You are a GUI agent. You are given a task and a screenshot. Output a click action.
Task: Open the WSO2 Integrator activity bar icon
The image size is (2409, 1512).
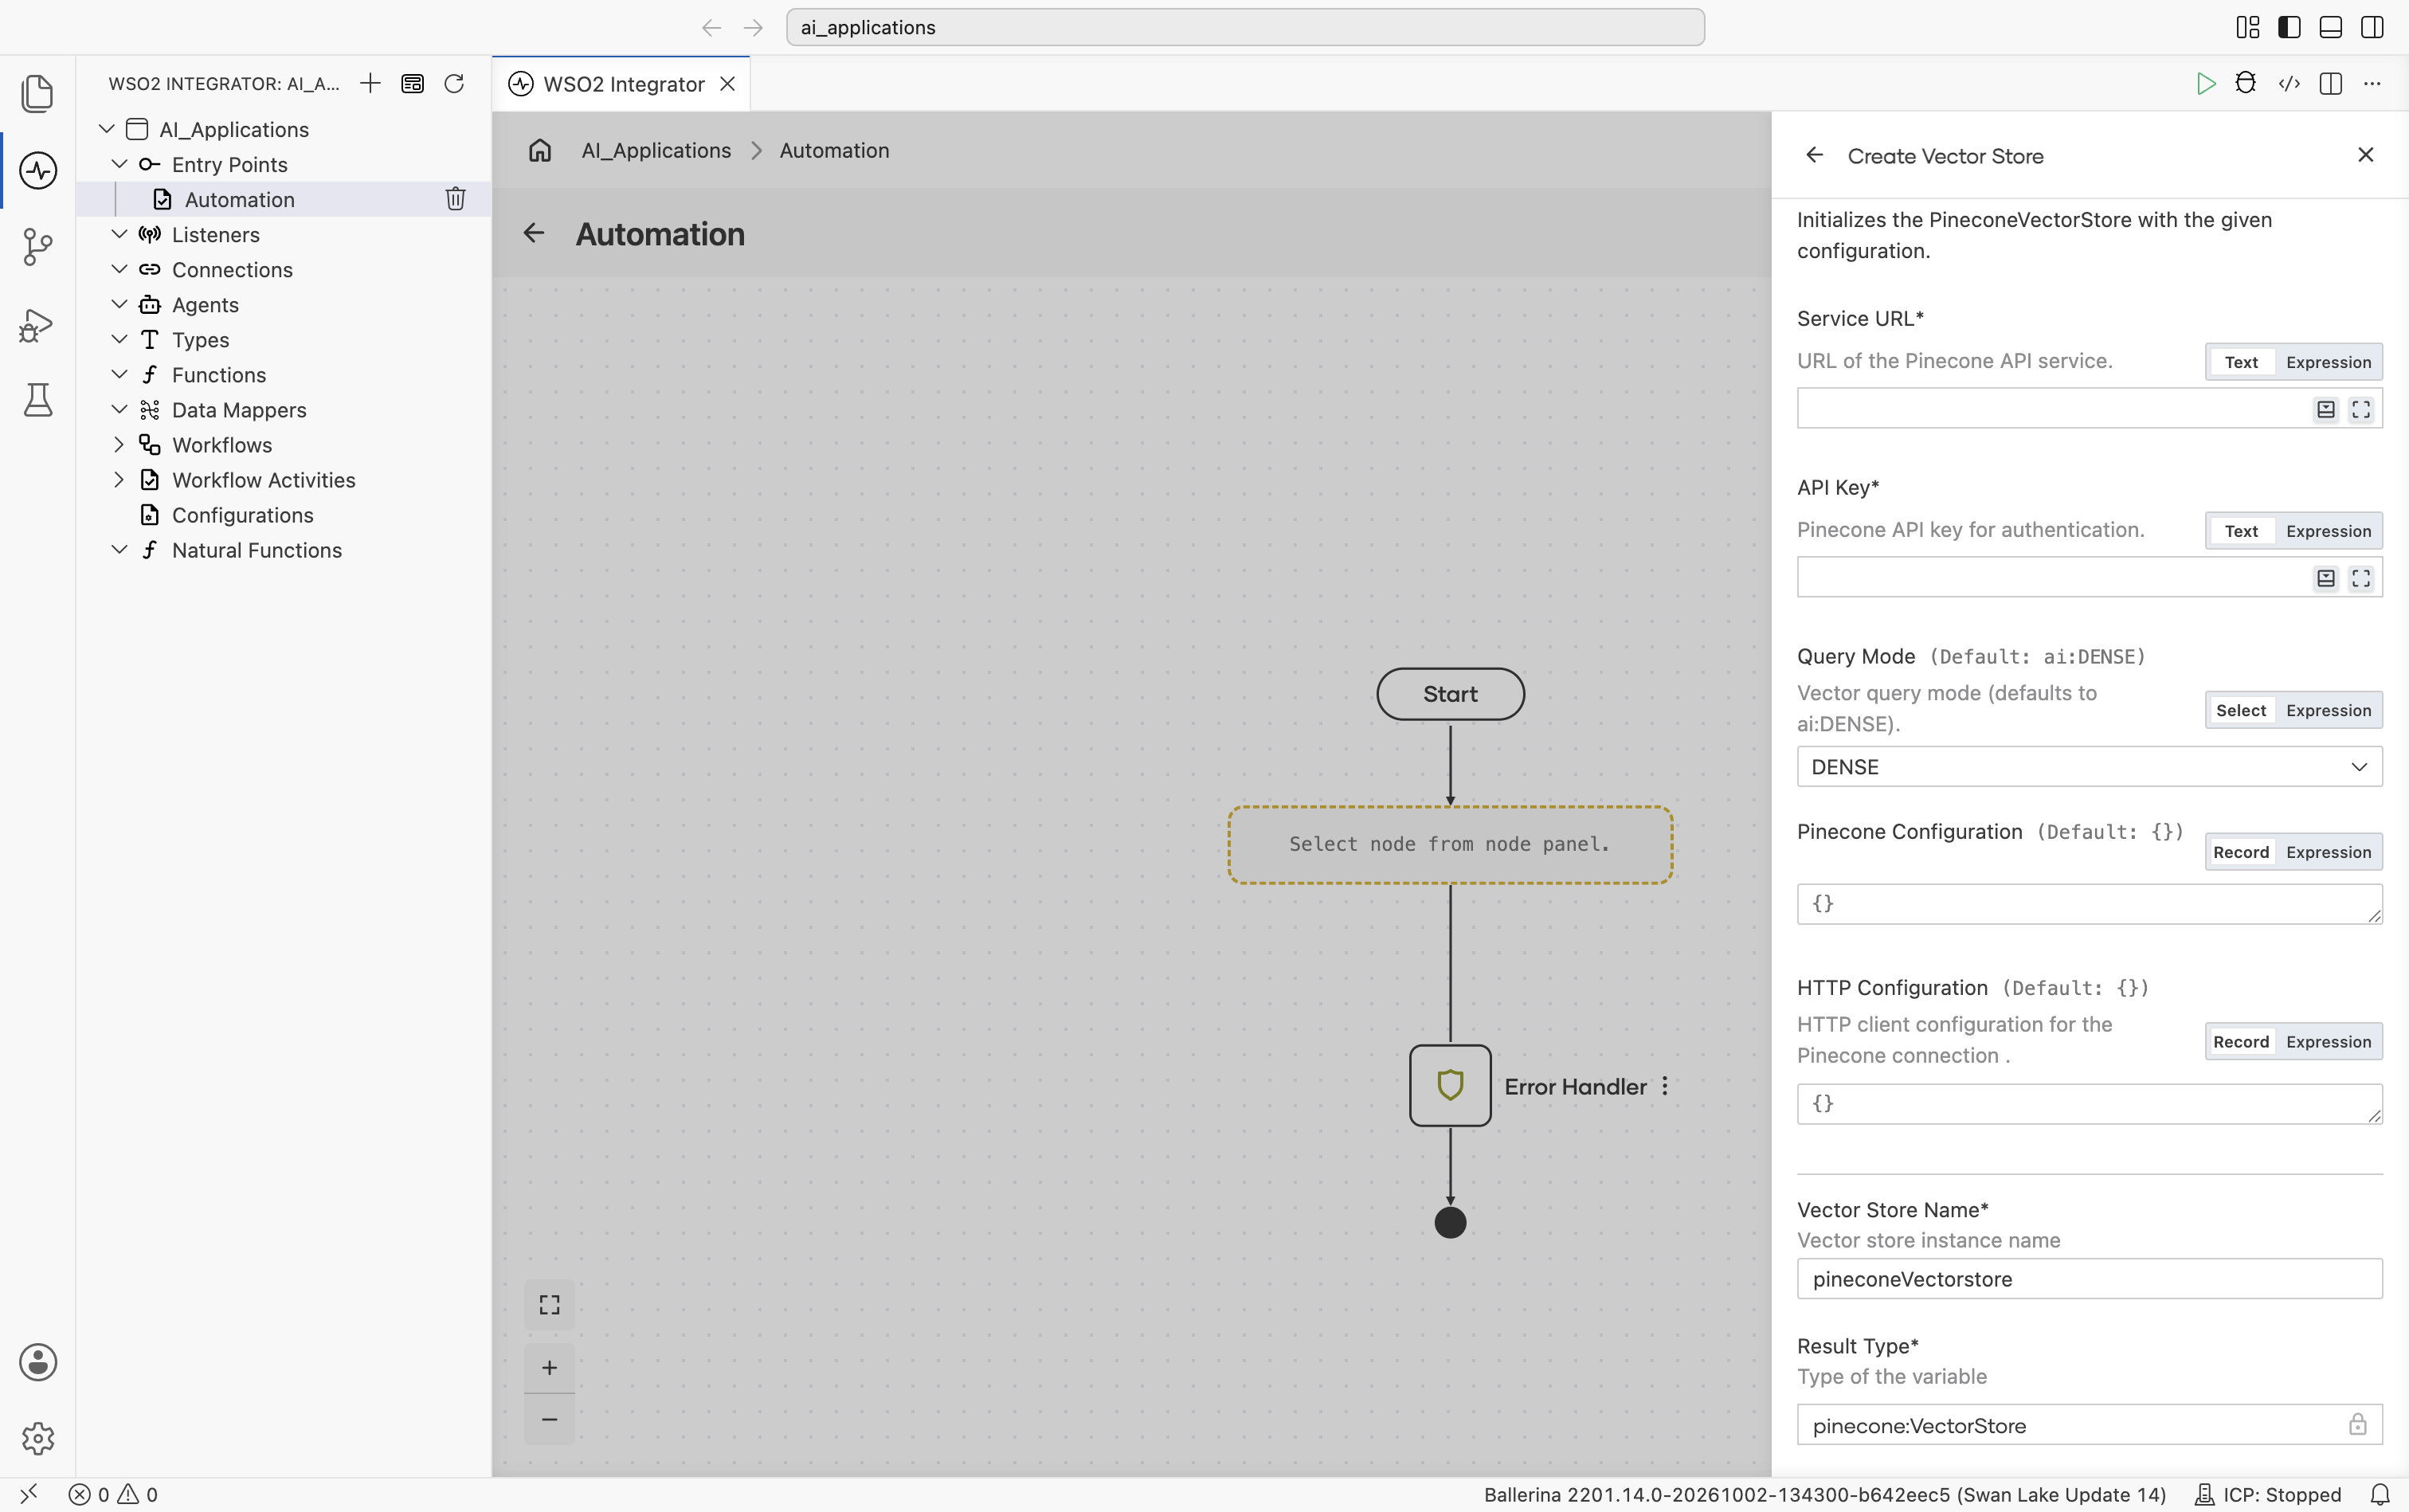[x=37, y=170]
